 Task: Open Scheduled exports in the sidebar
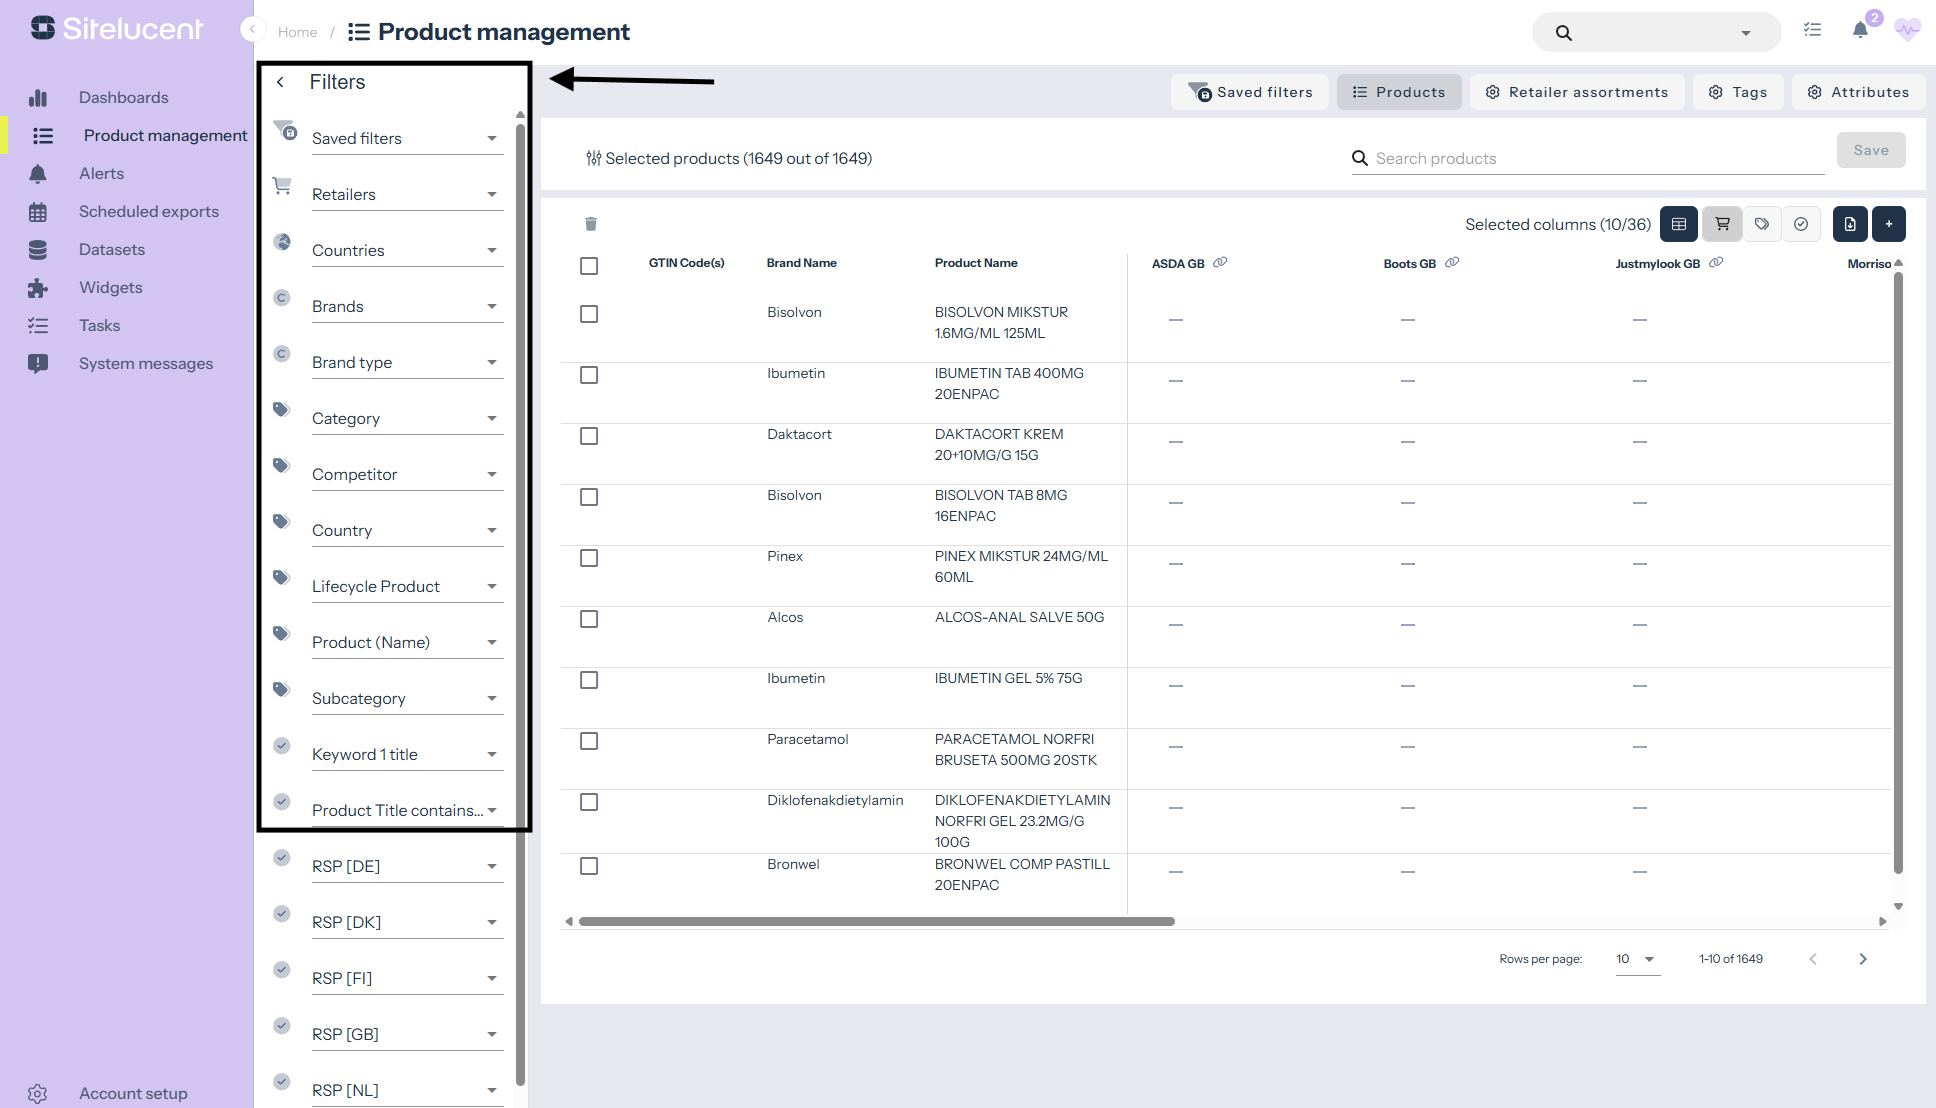pyautogui.click(x=148, y=211)
